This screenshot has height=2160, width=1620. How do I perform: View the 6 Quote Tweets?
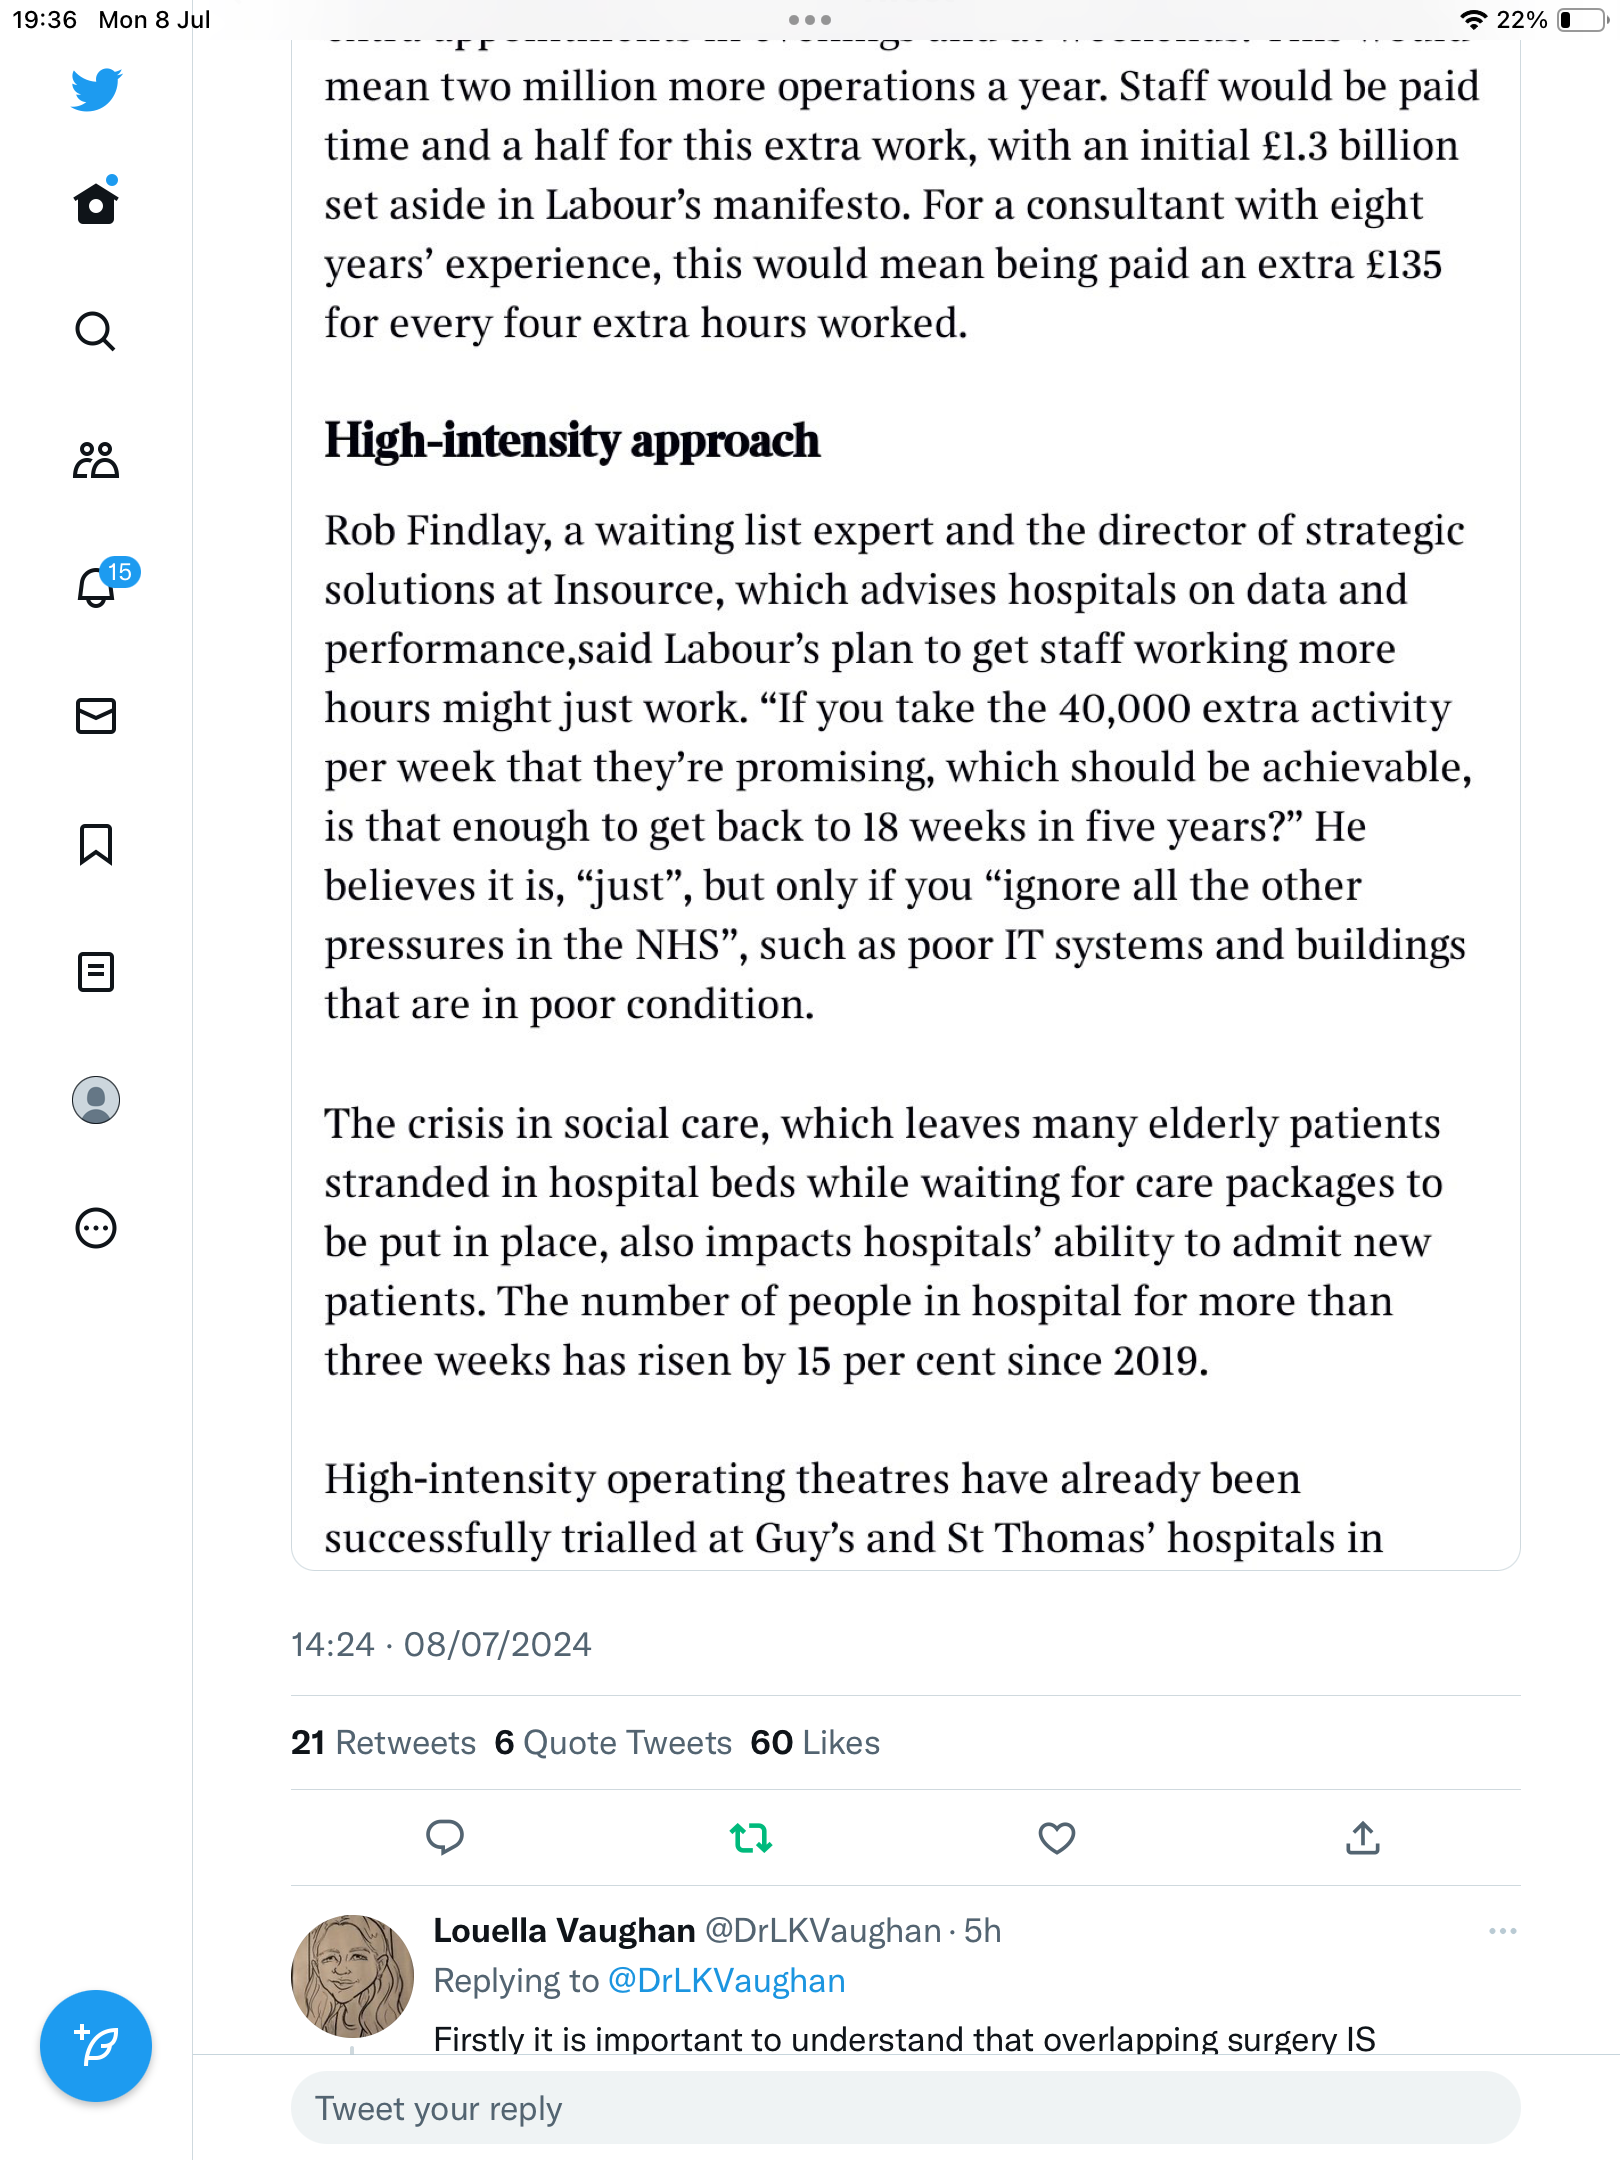[x=613, y=1743]
